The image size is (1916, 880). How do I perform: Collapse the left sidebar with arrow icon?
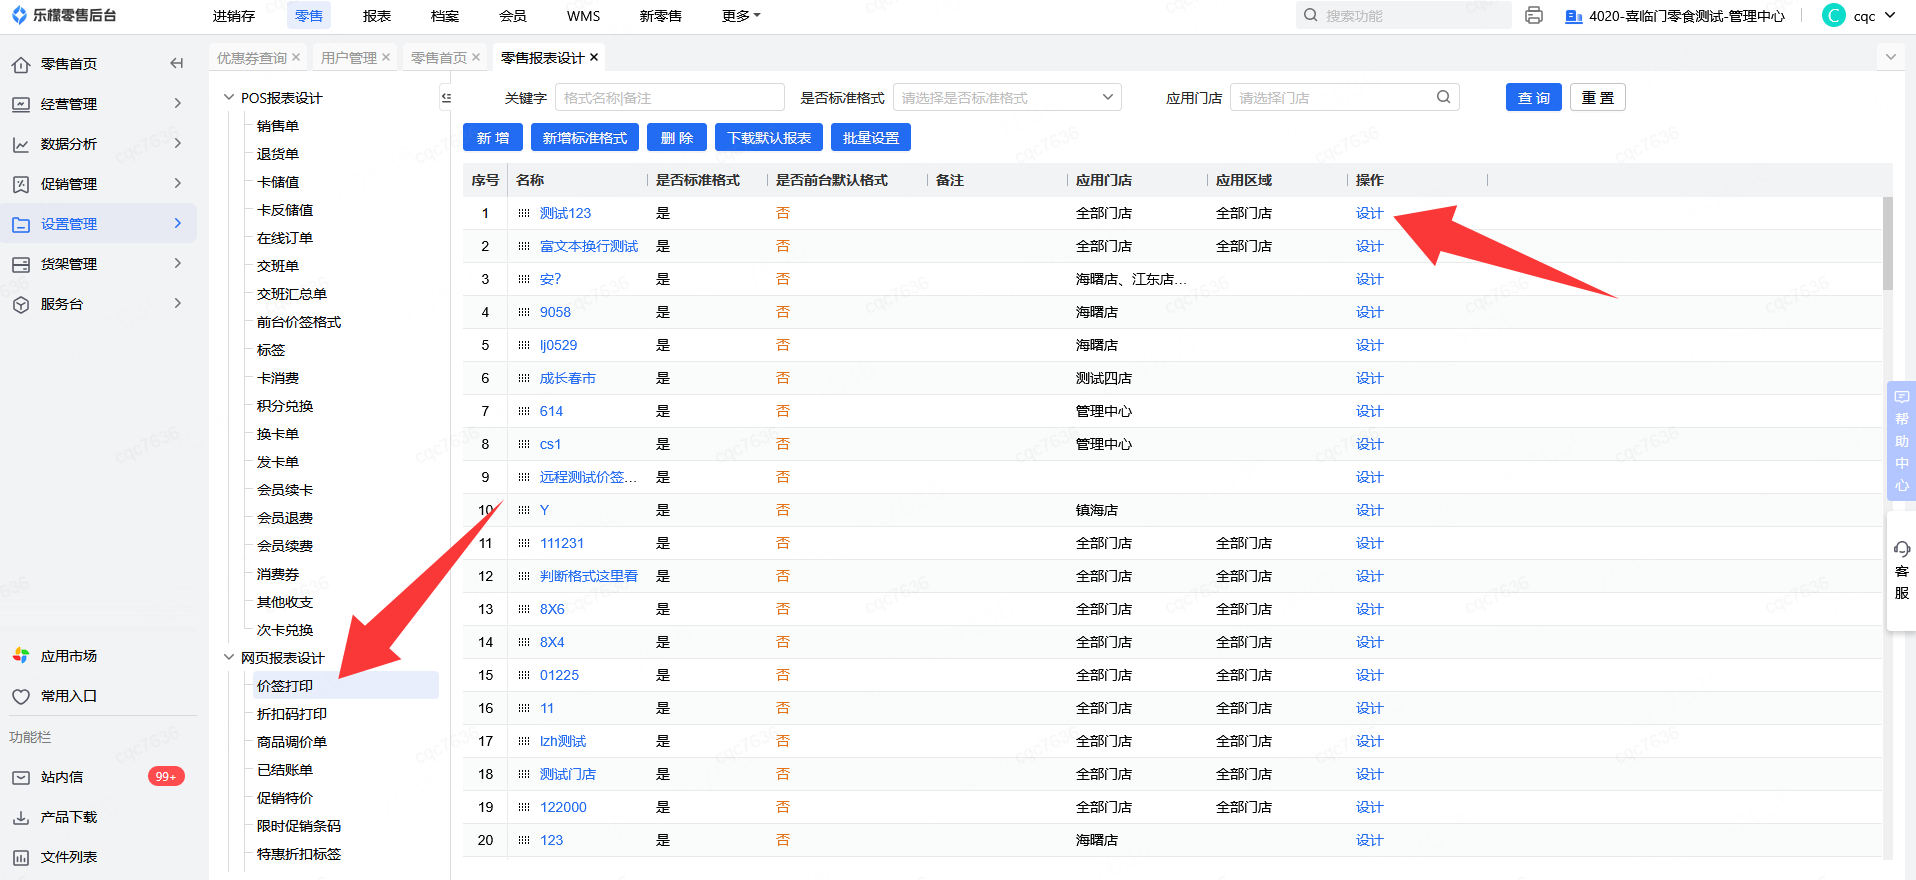coord(177,63)
